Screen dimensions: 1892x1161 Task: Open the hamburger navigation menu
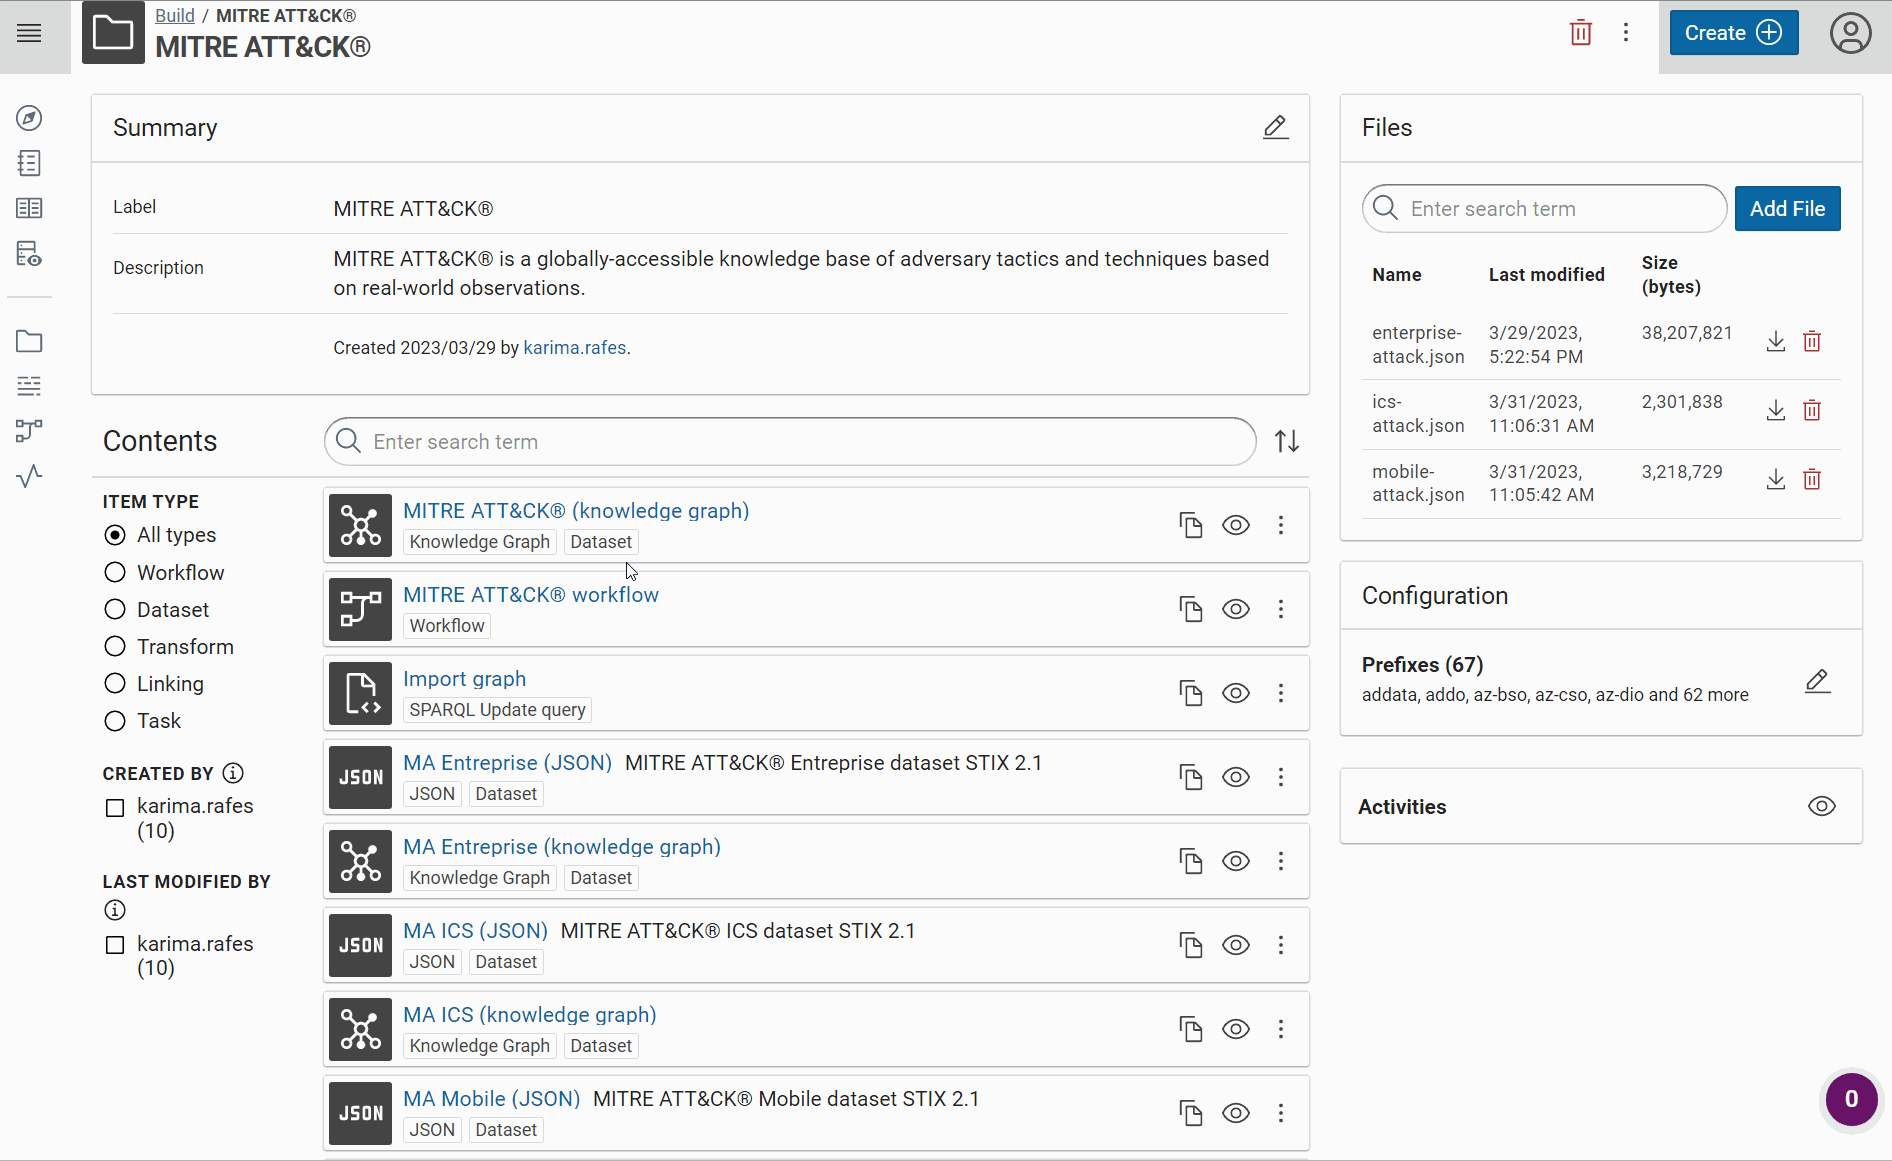pos(30,33)
